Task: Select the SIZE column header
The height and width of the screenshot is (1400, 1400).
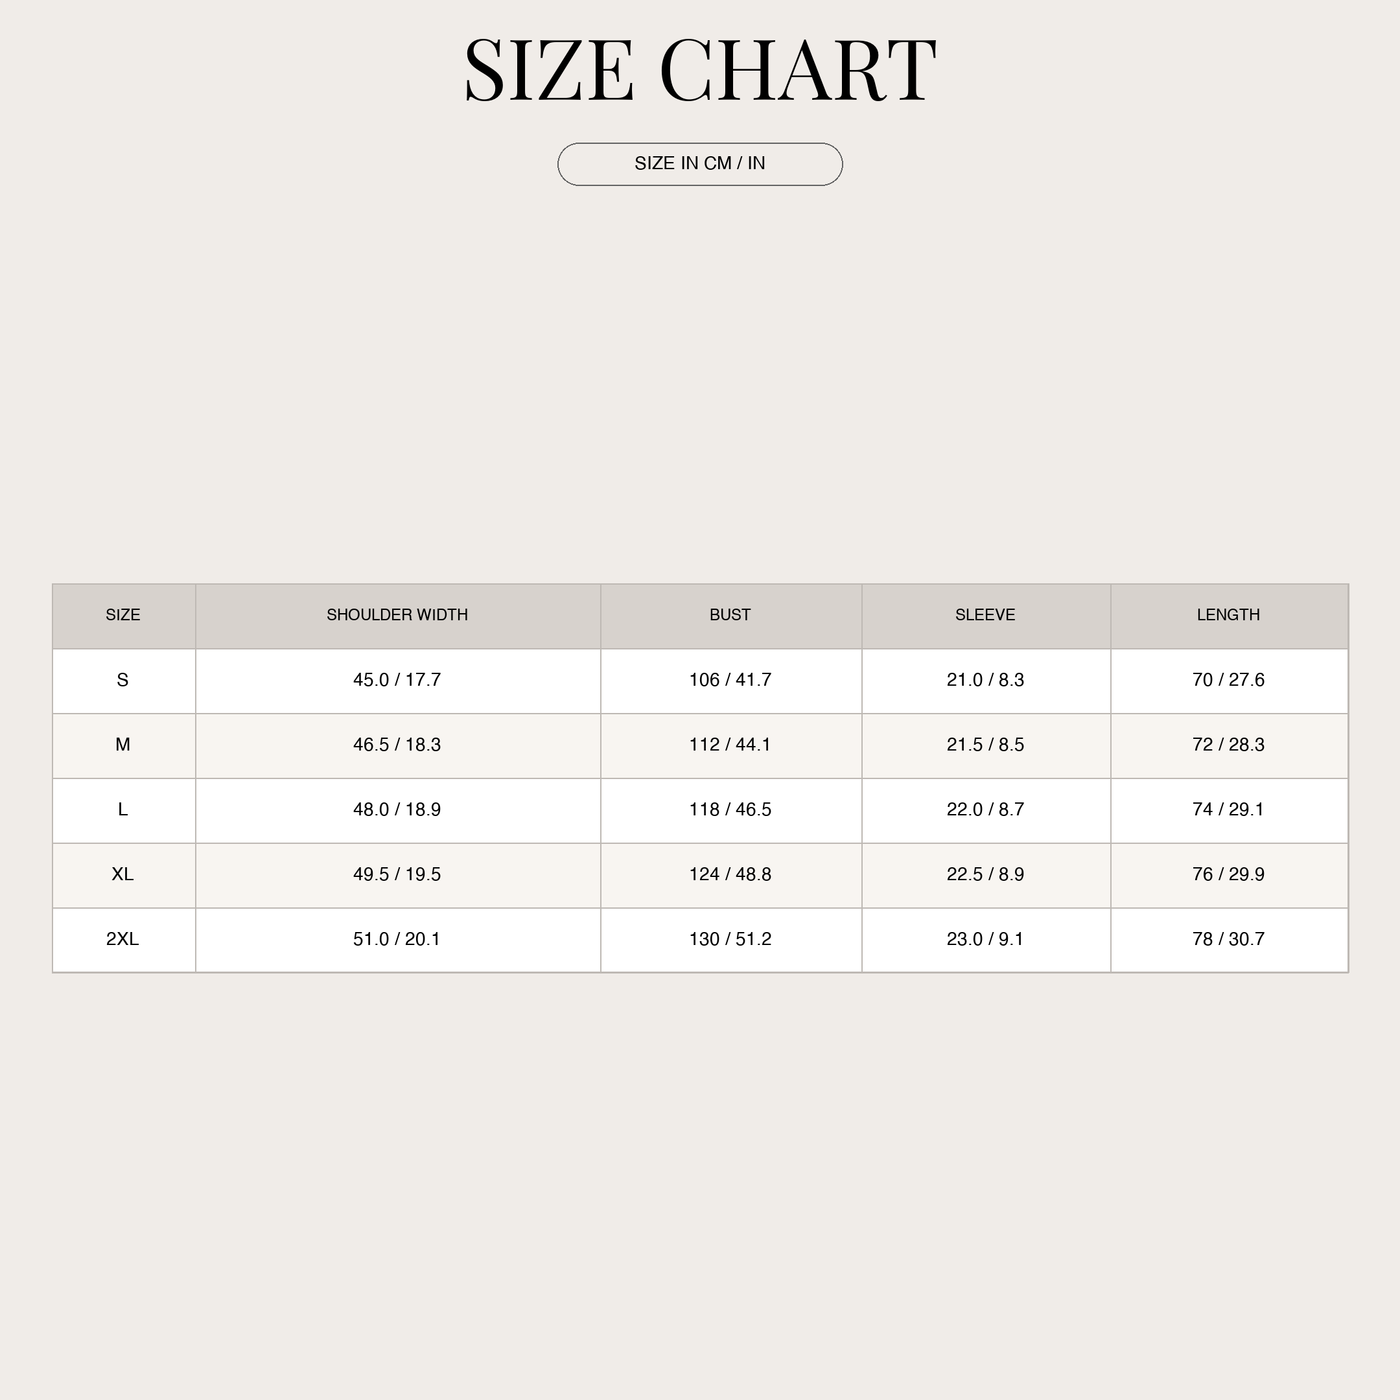Action: pos(123,615)
